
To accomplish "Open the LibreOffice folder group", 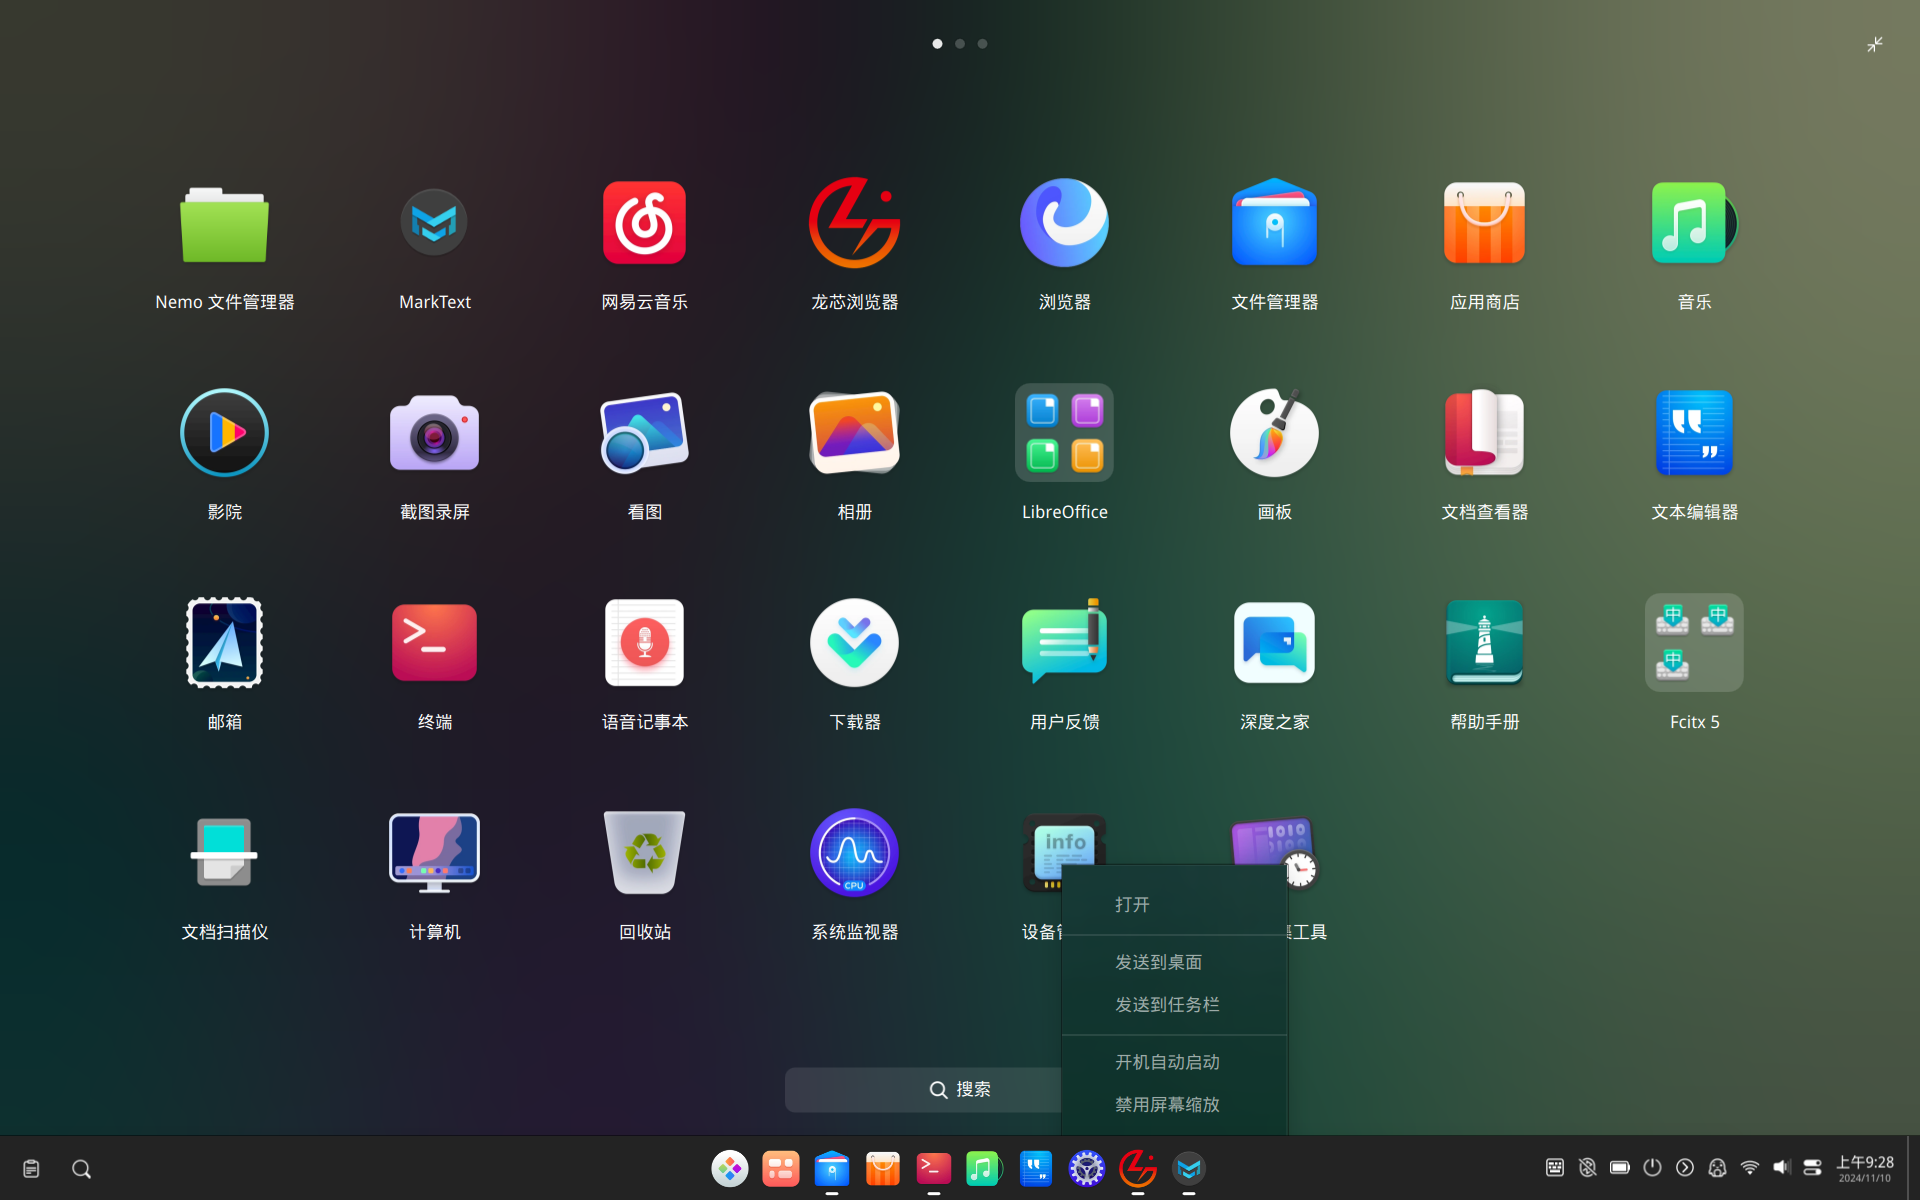I will 1064,434.
